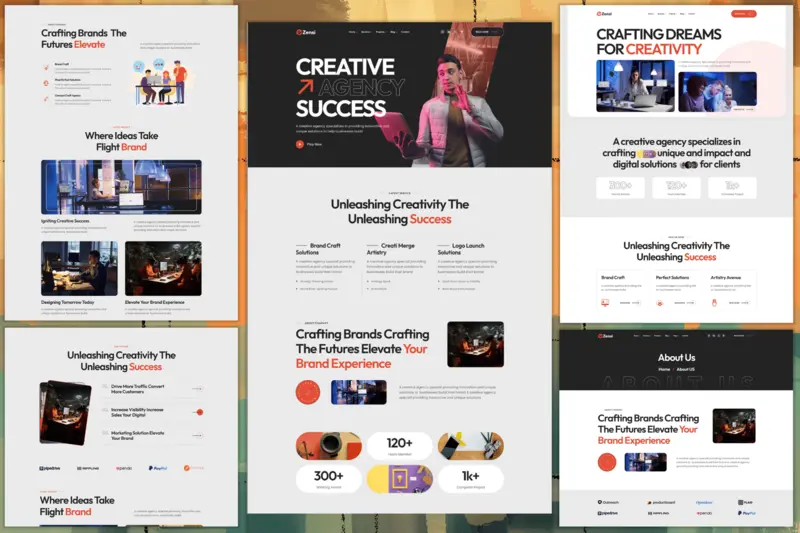Click the red eye icon in the Perfect Solutions card
Image resolution: width=800 pixels, height=533 pixels.
coord(660,303)
